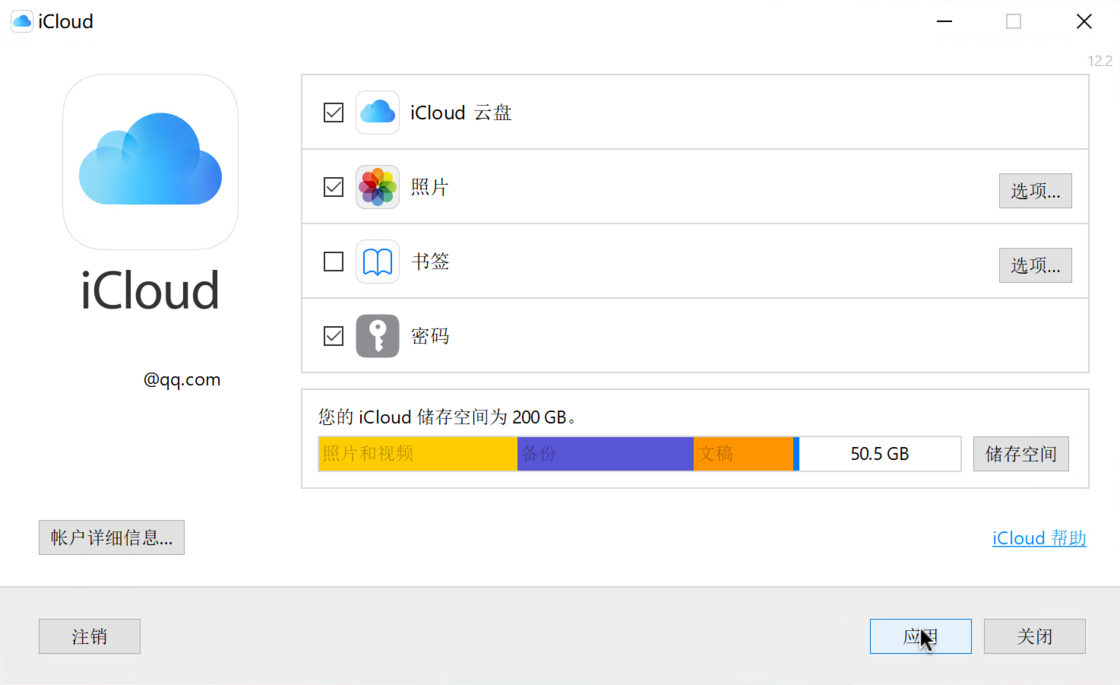Image resolution: width=1120 pixels, height=685 pixels.
Task: Click the 储存空间 button
Action: 1020,453
